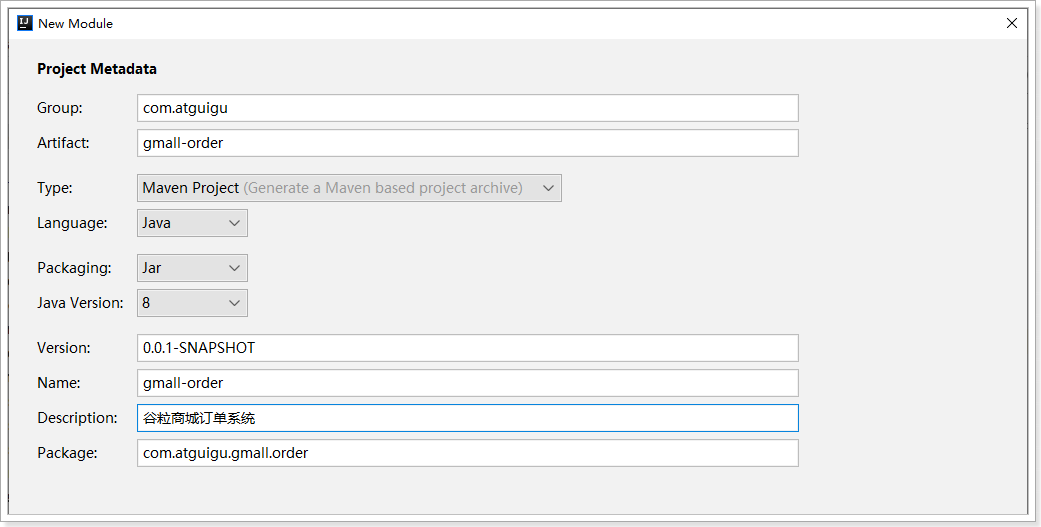1041x527 pixels.
Task: Click the "Group:" label
Action: click(x=60, y=108)
